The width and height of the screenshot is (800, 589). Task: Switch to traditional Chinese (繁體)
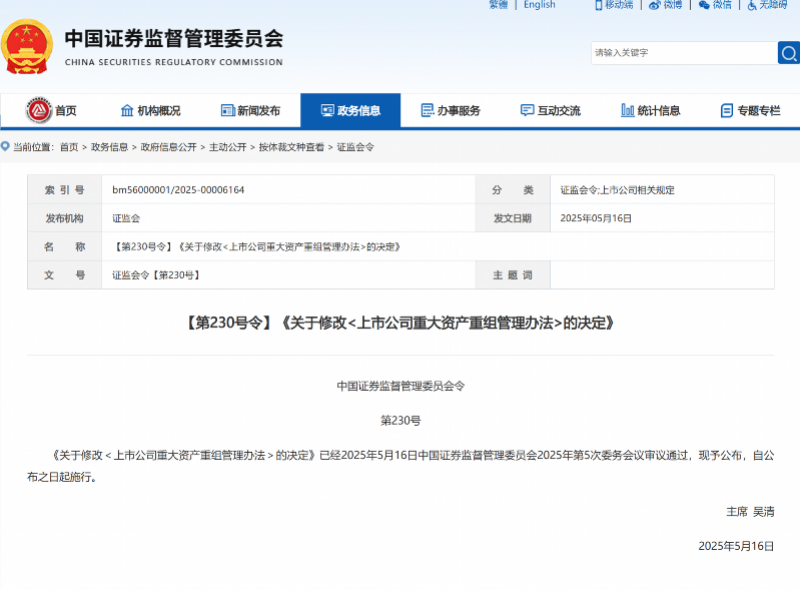tap(498, 5)
